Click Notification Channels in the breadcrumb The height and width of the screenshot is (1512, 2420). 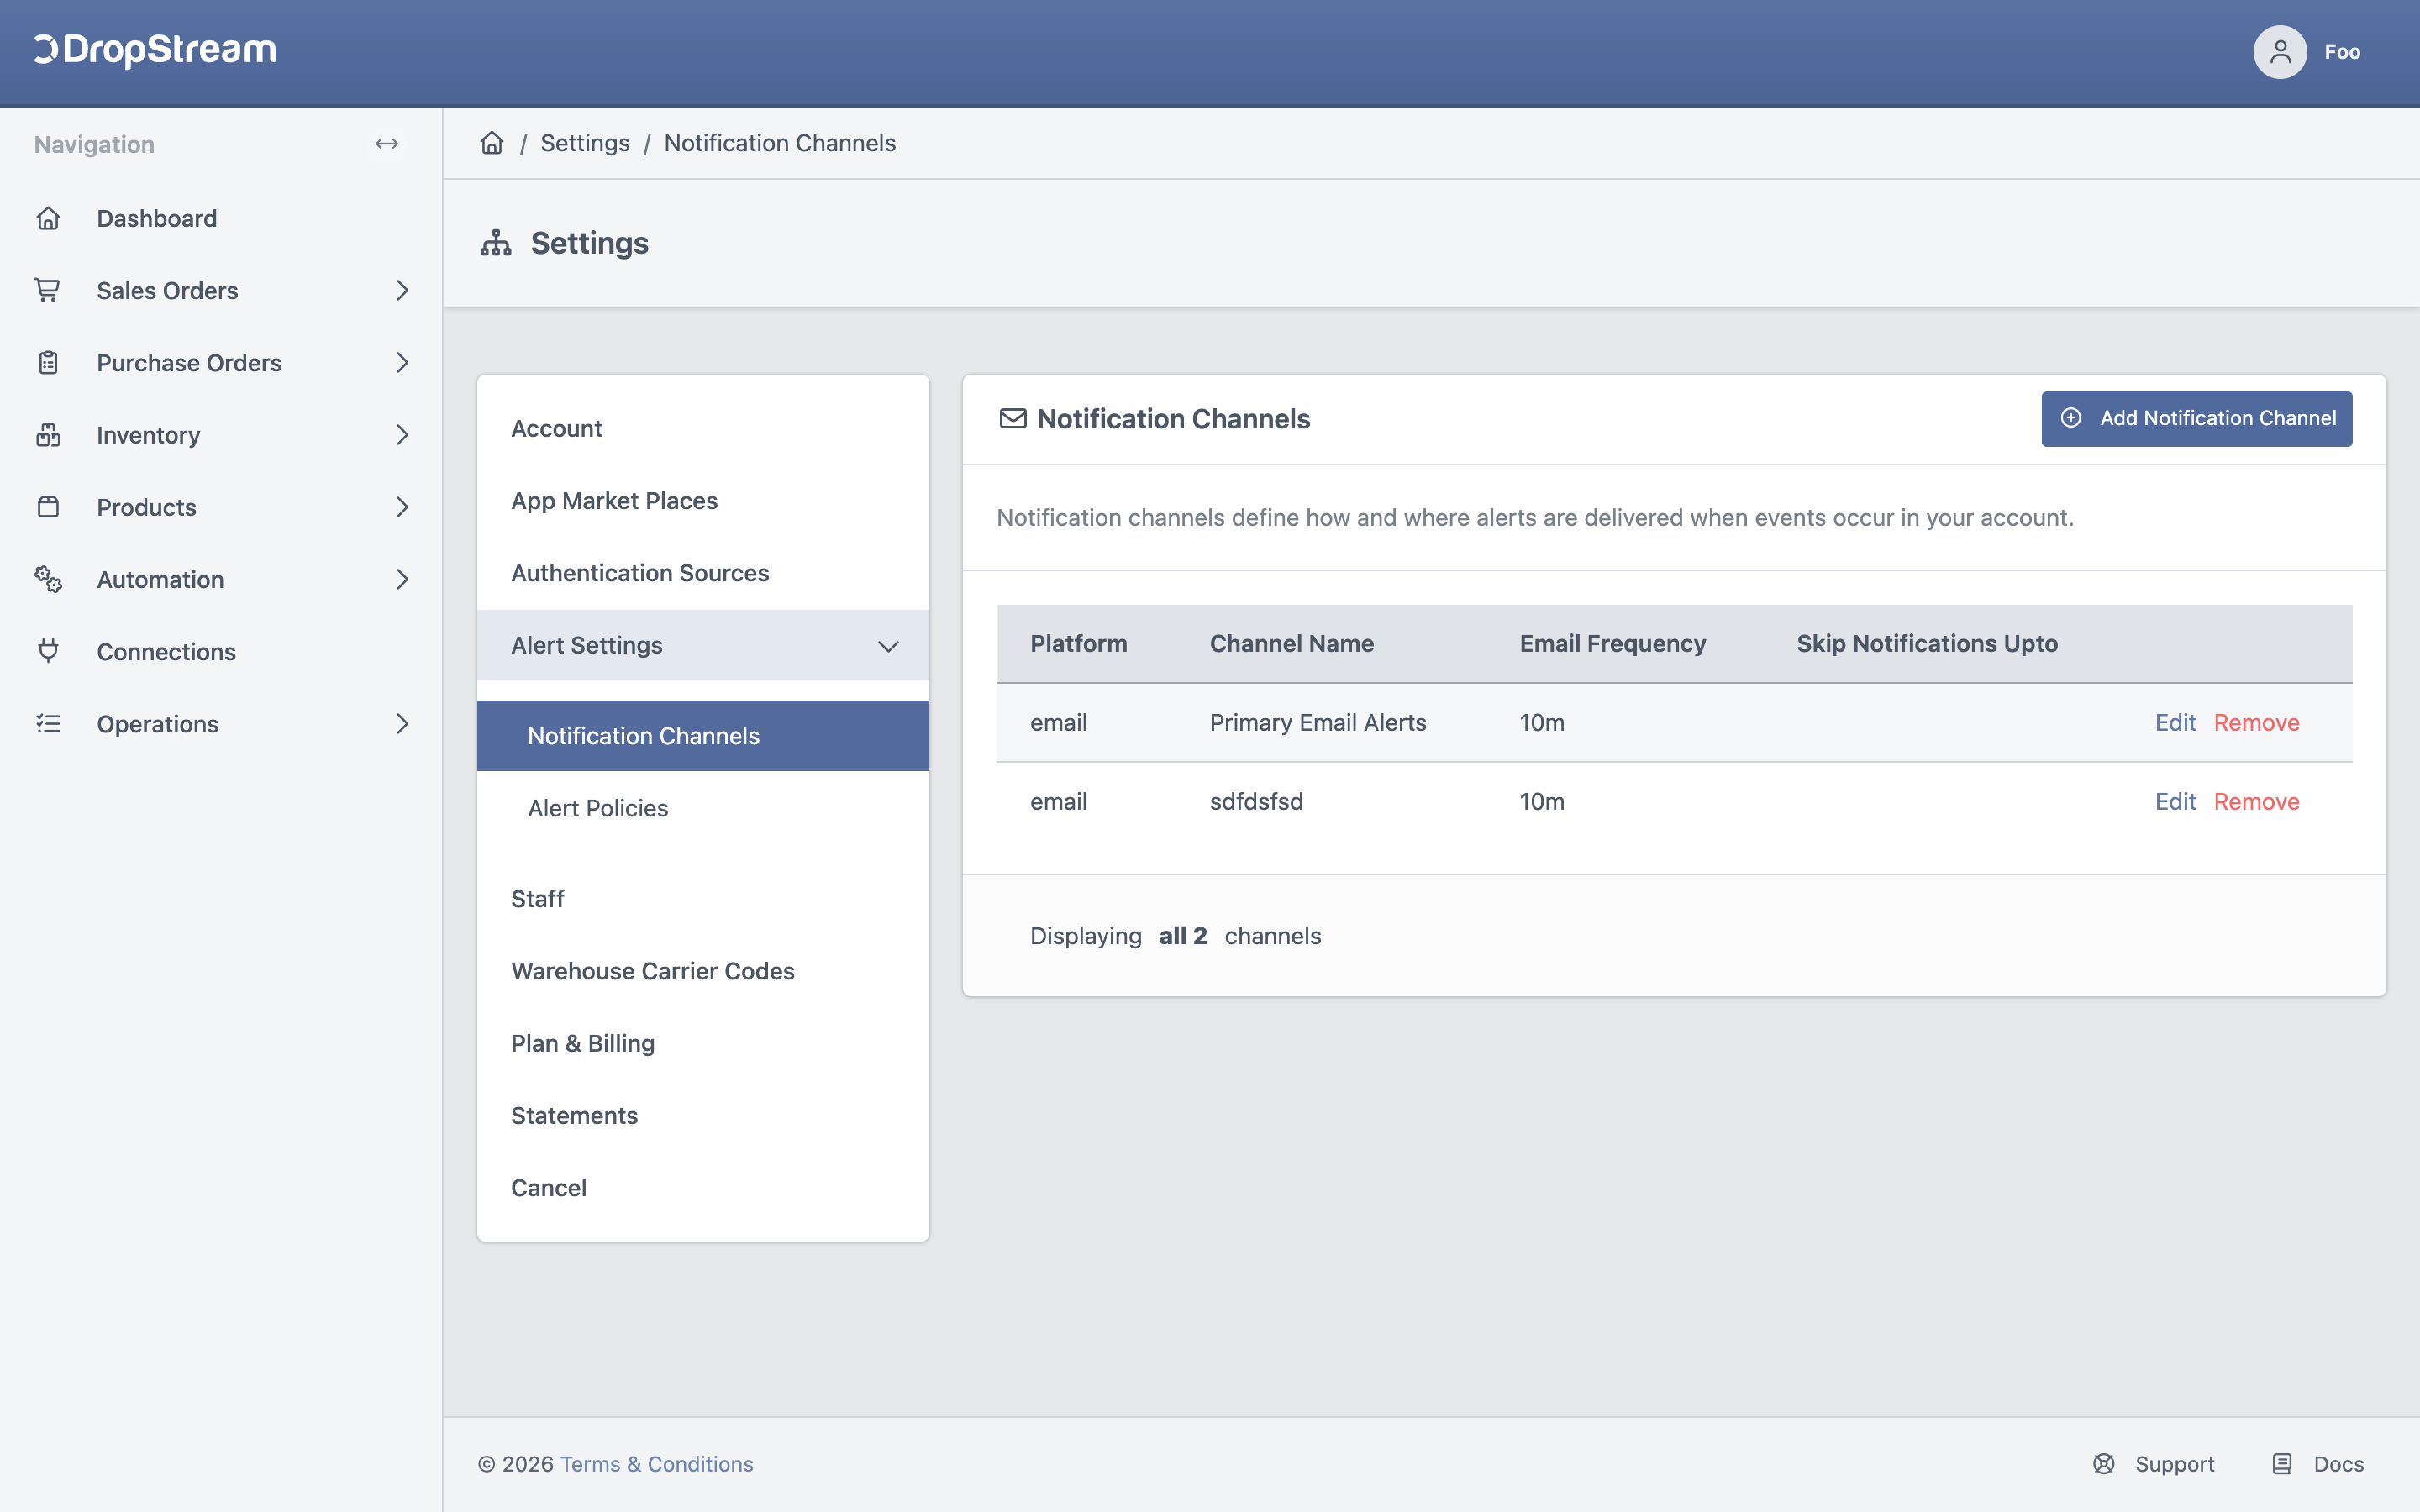[780, 143]
